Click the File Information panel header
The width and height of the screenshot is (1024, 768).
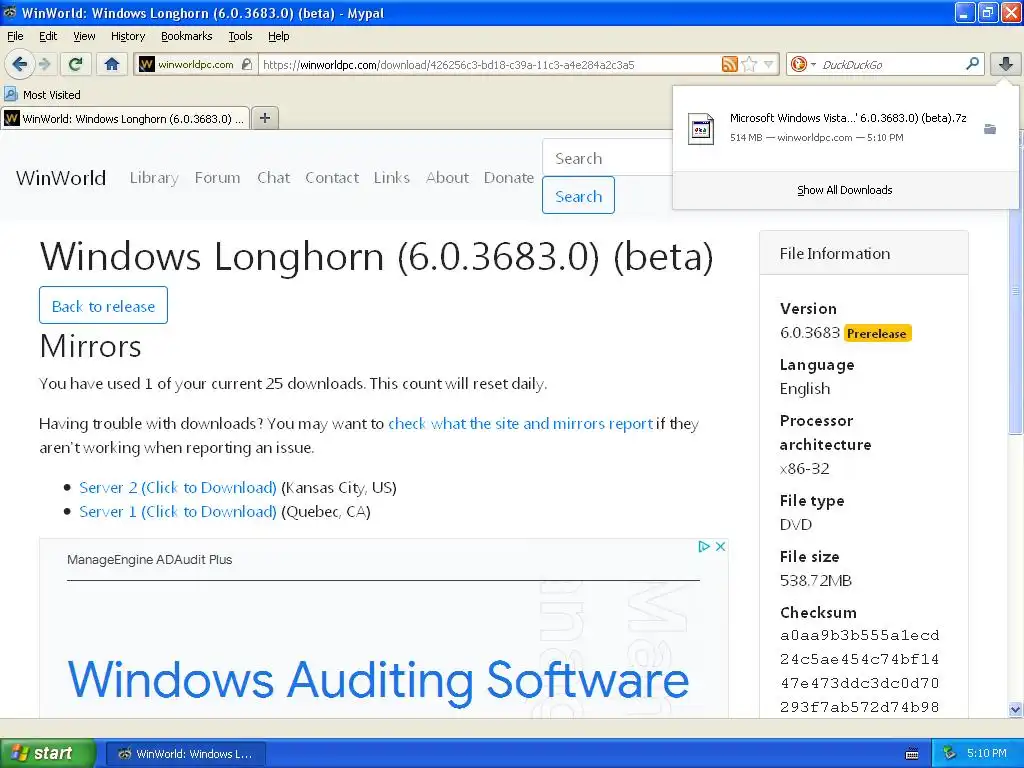tap(863, 253)
